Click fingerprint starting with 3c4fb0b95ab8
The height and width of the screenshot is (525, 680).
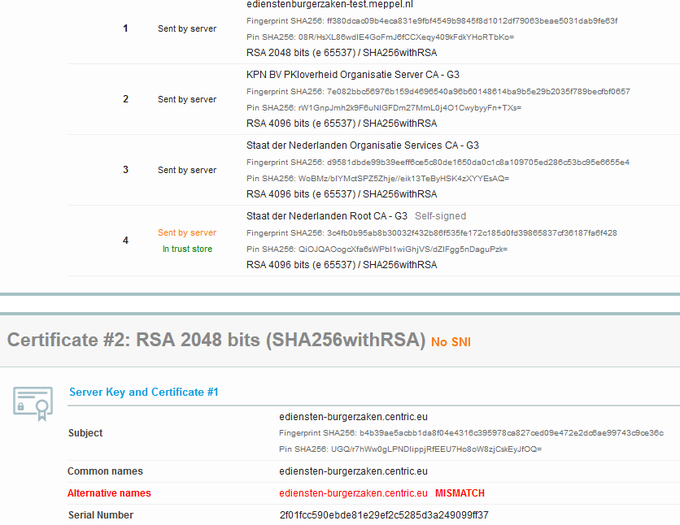click(432, 233)
